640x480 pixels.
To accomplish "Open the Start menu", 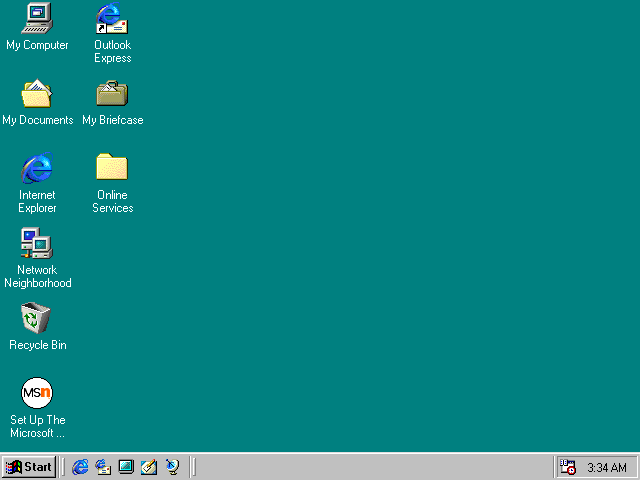I will tap(29, 467).
